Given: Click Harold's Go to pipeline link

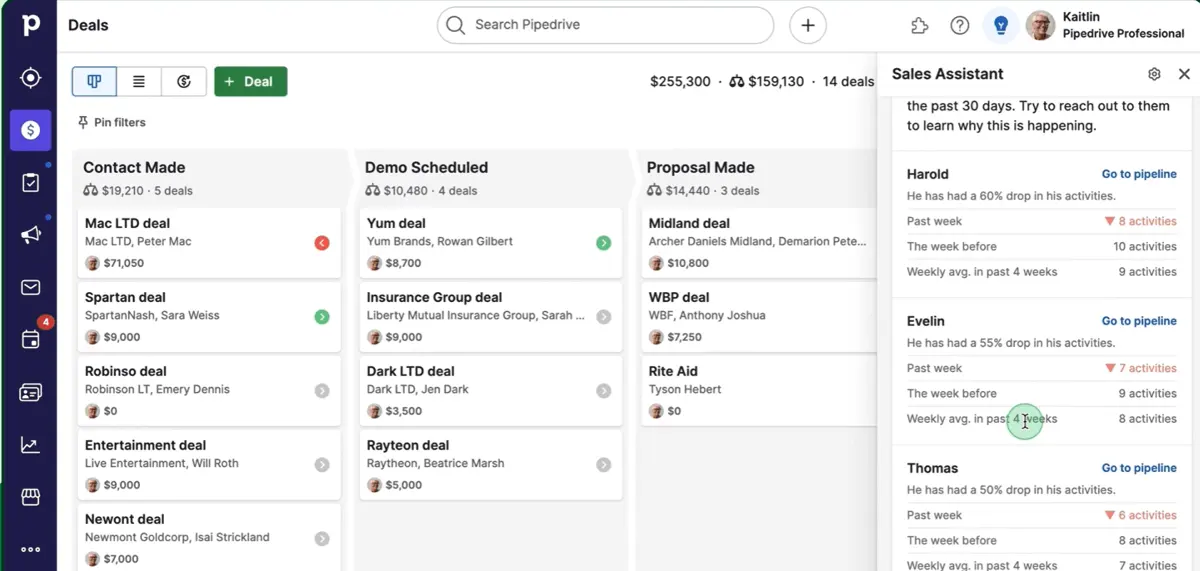Looking at the screenshot, I should [1139, 174].
